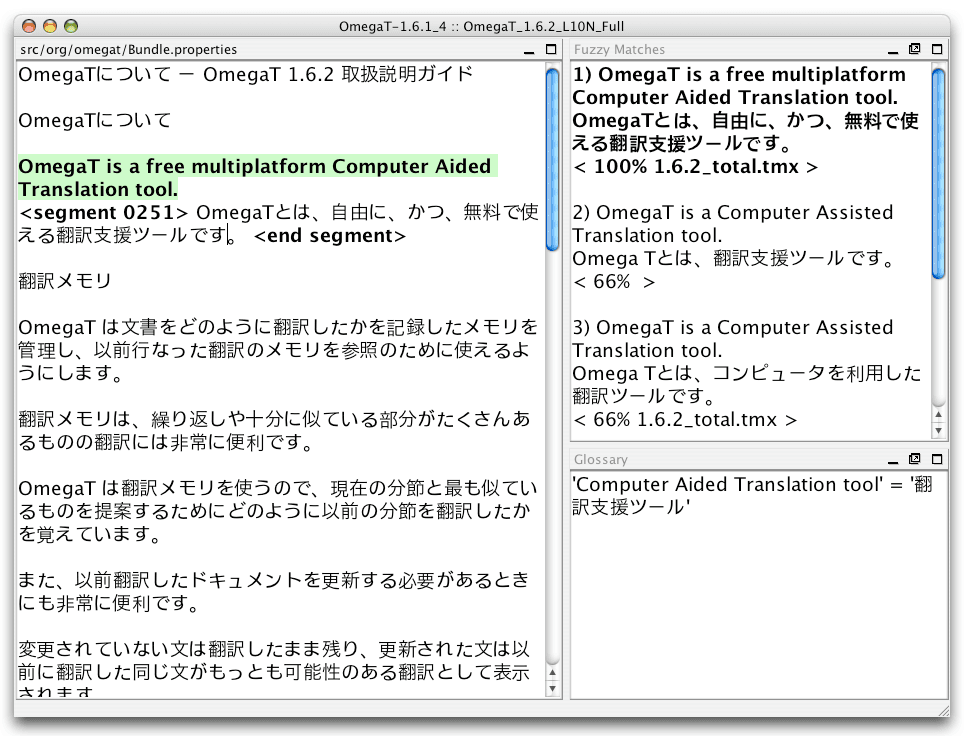Select the third 66% fuzzy match

tap(740, 370)
